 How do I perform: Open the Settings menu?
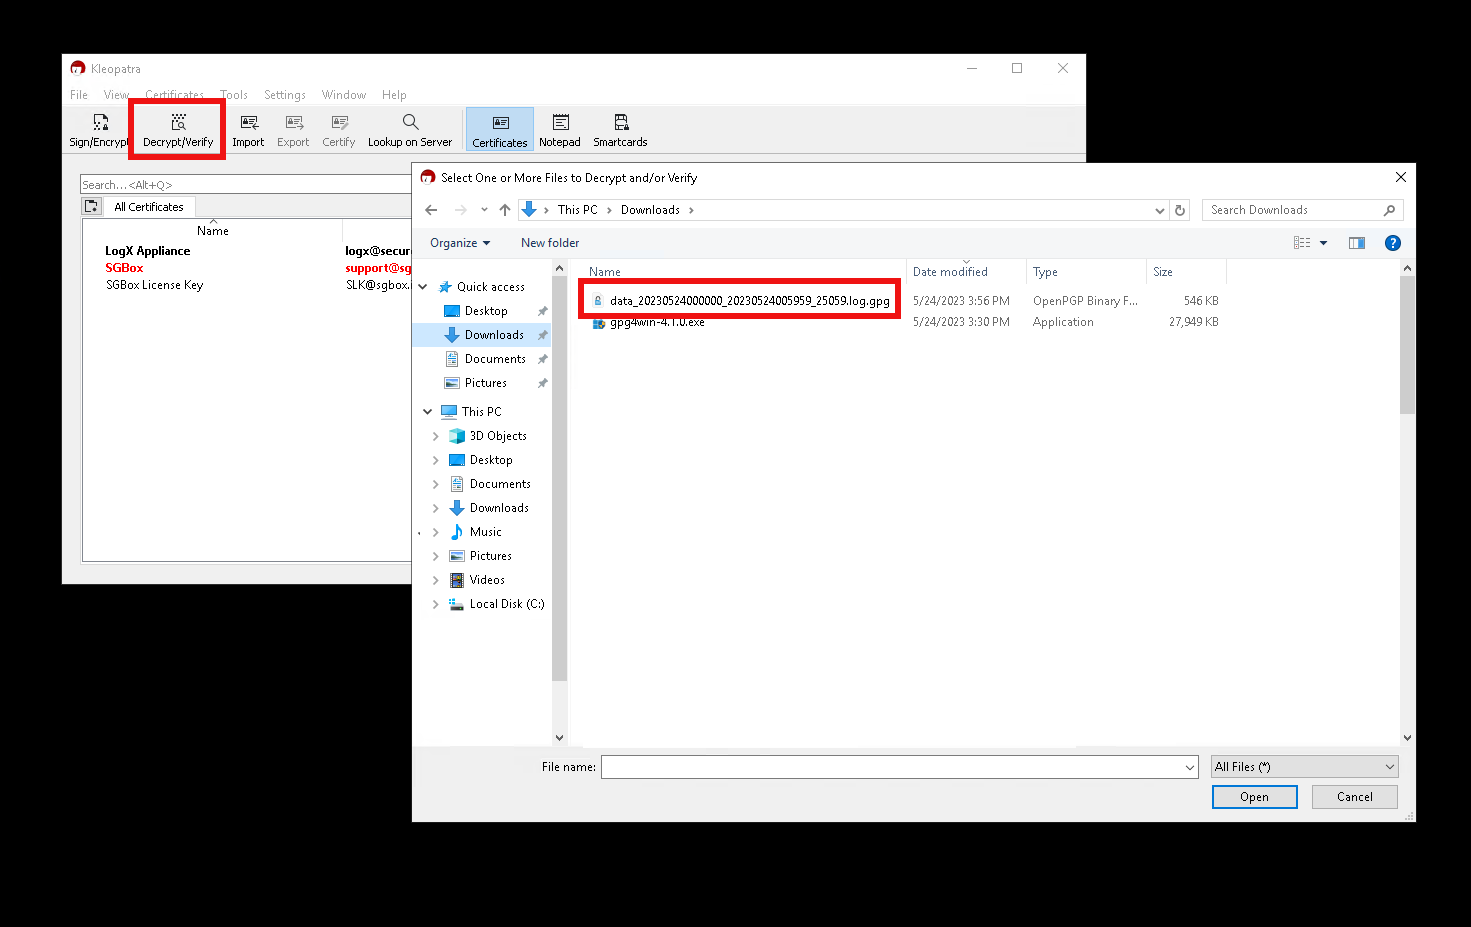pos(285,94)
